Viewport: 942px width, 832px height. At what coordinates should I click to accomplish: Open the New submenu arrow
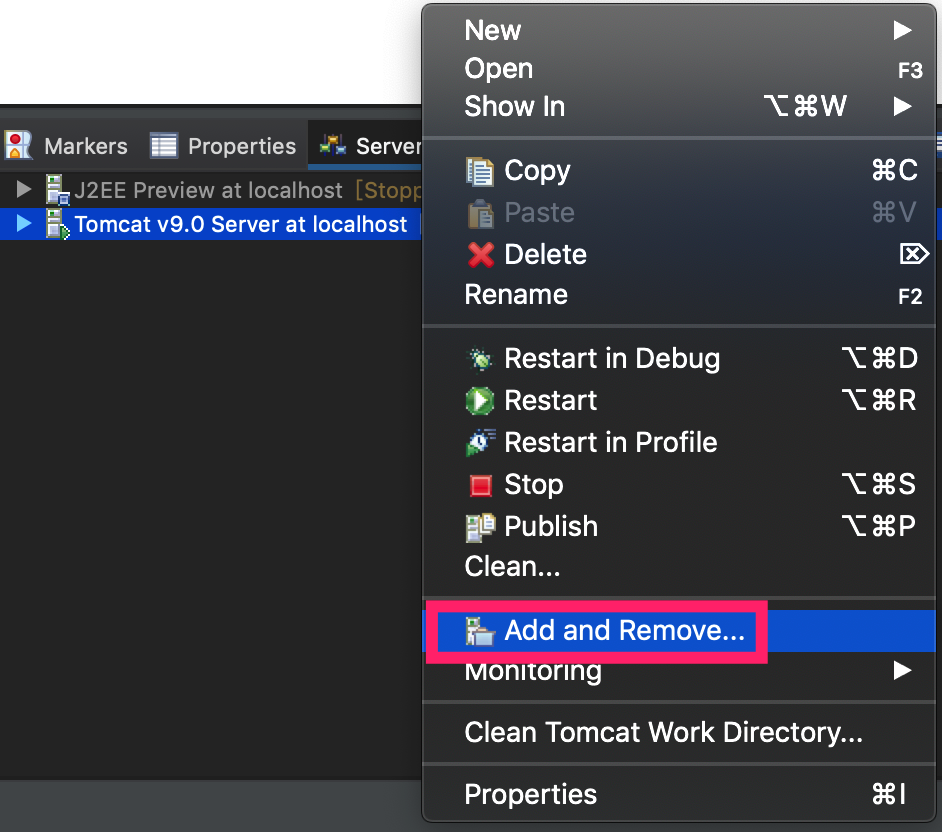(902, 30)
